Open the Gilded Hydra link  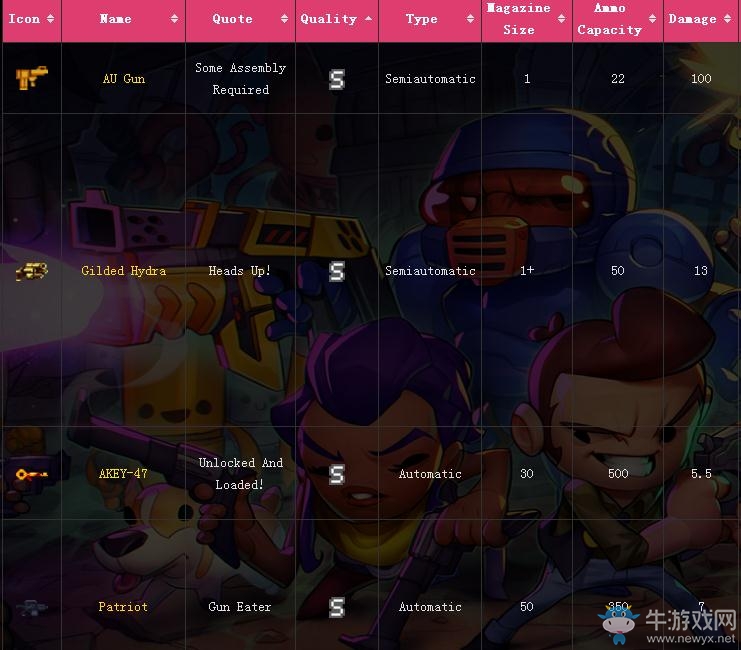[x=123, y=271]
